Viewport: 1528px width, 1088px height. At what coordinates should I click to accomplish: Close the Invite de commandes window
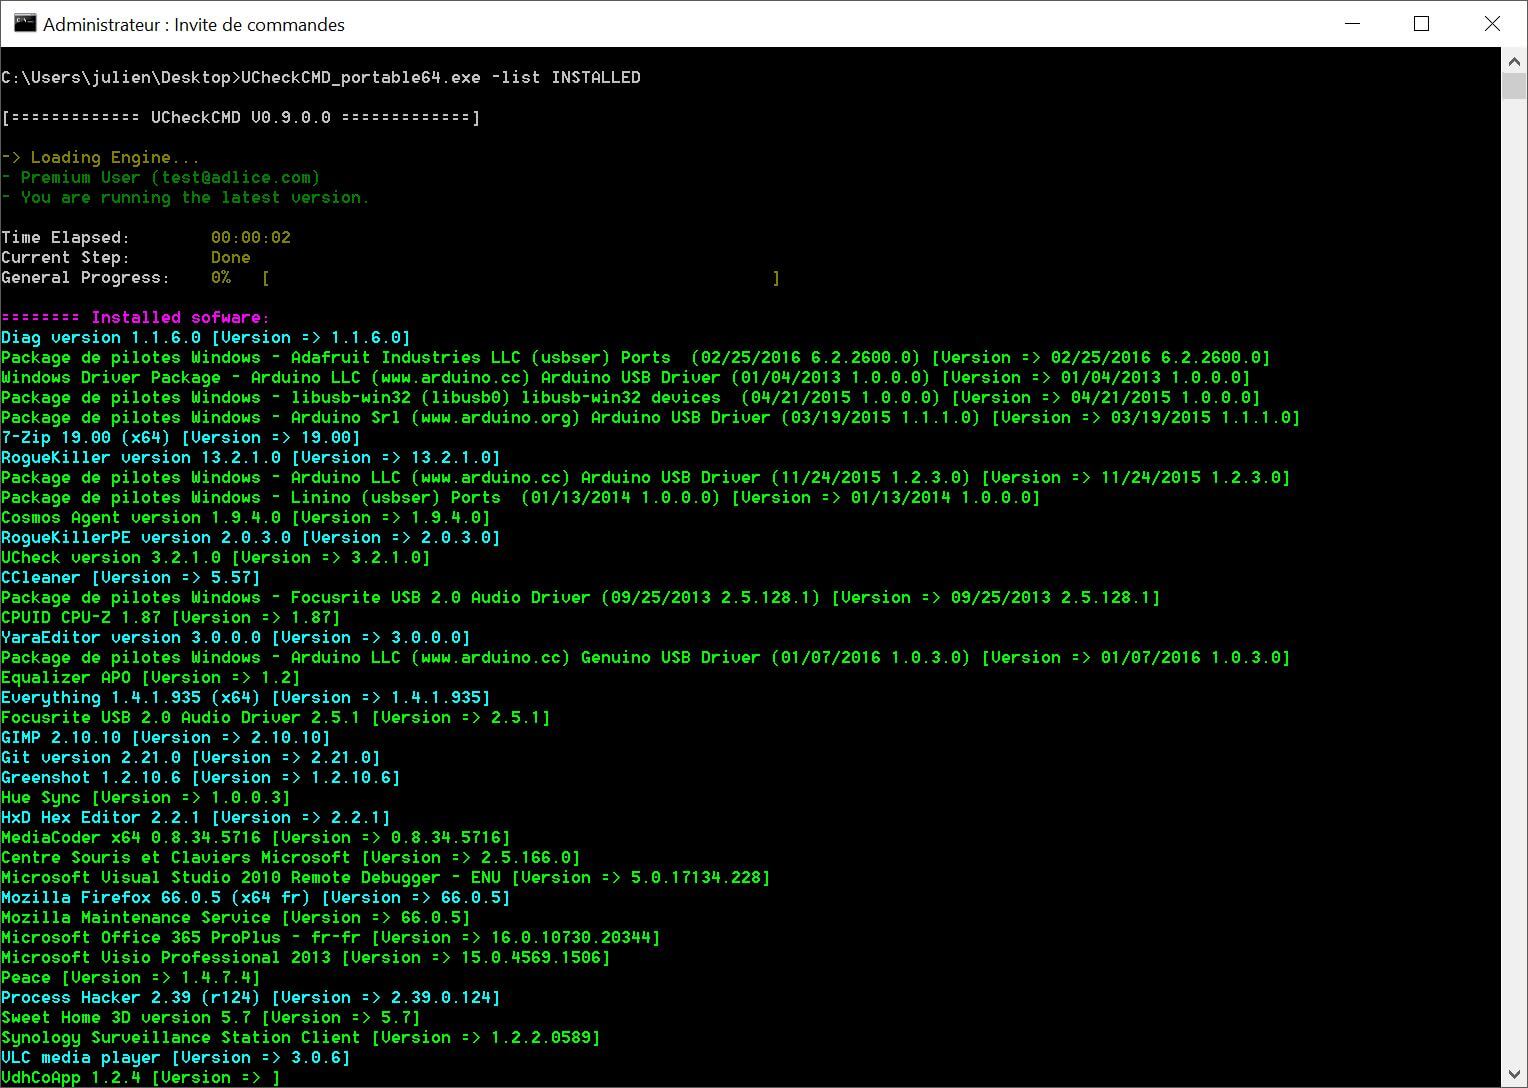pyautogui.click(x=1491, y=24)
